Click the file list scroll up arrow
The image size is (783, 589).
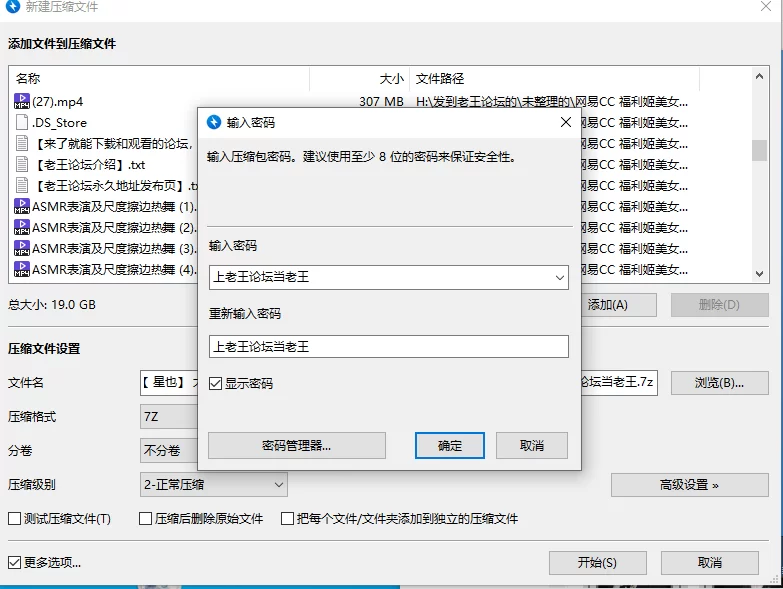760,76
